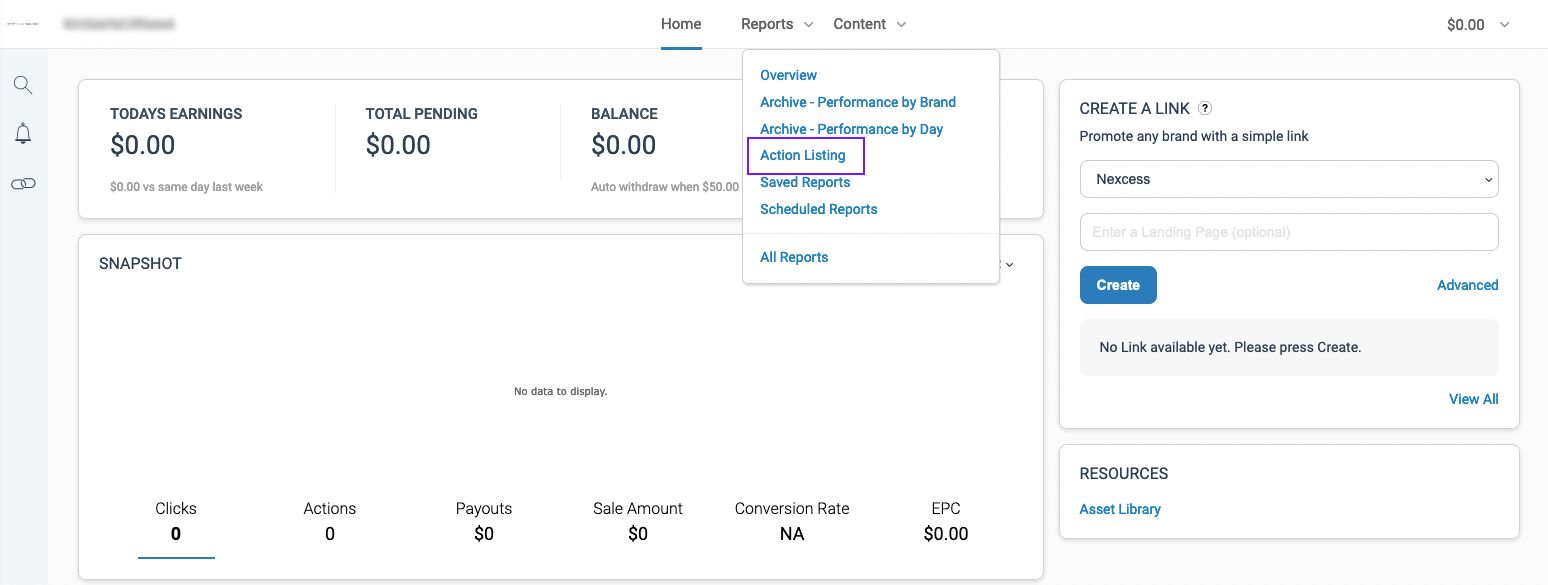
Task: Expand the Snapshot date range chevron
Action: coord(1009,265)
